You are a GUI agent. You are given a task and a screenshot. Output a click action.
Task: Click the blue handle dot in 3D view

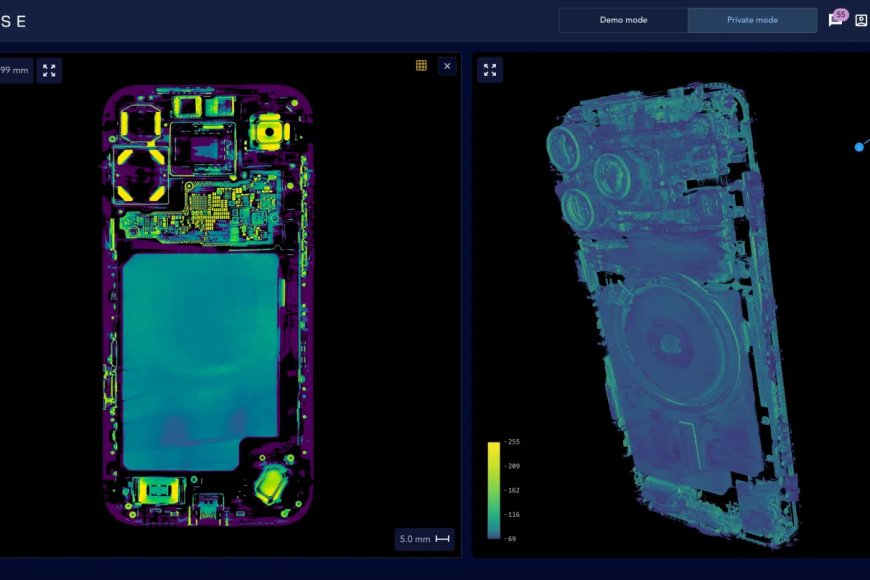tap(859, 147)
